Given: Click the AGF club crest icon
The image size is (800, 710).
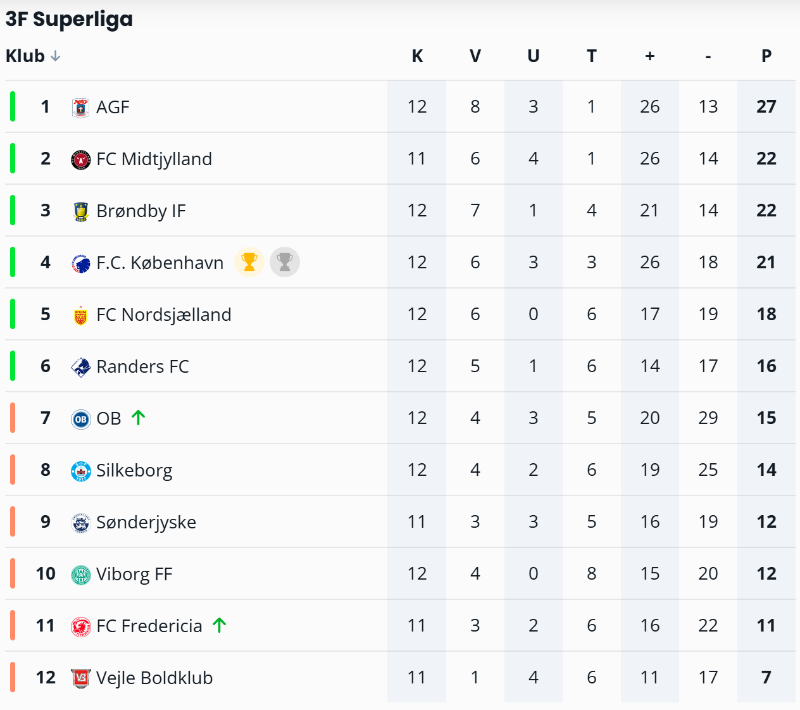Looking at the screenshot, I should 81,107.
